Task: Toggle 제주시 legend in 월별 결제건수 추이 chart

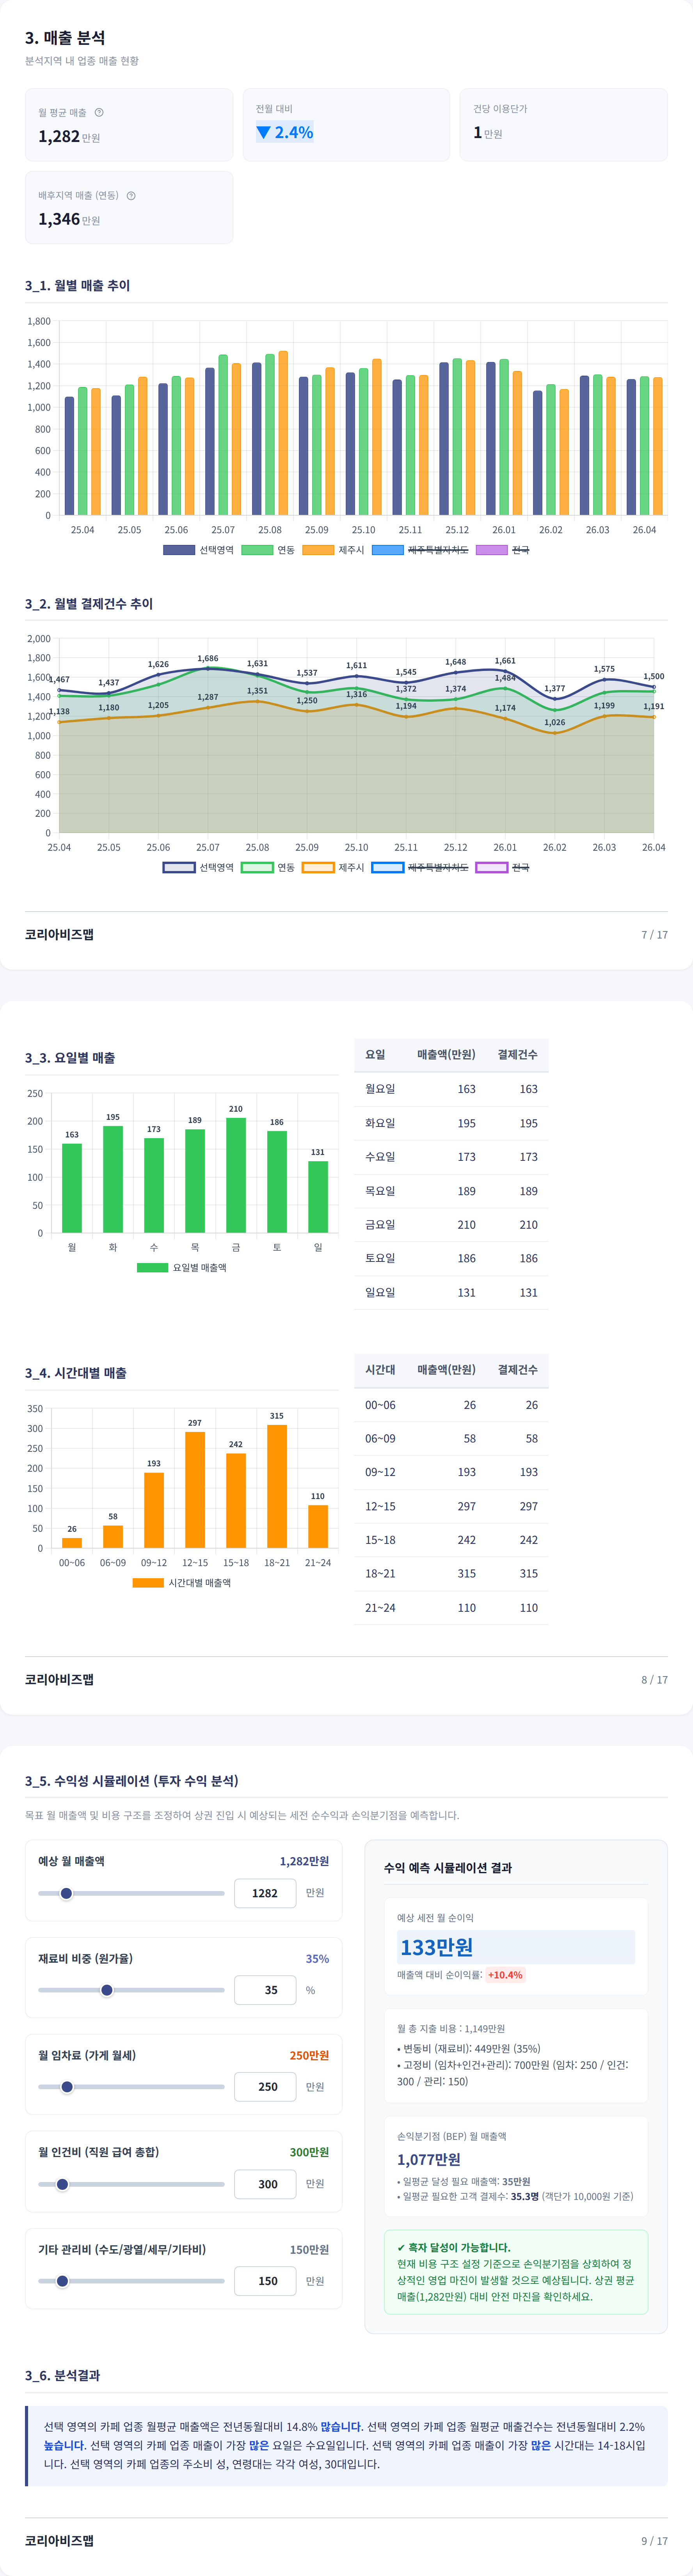Action: (x=333, y=867)
